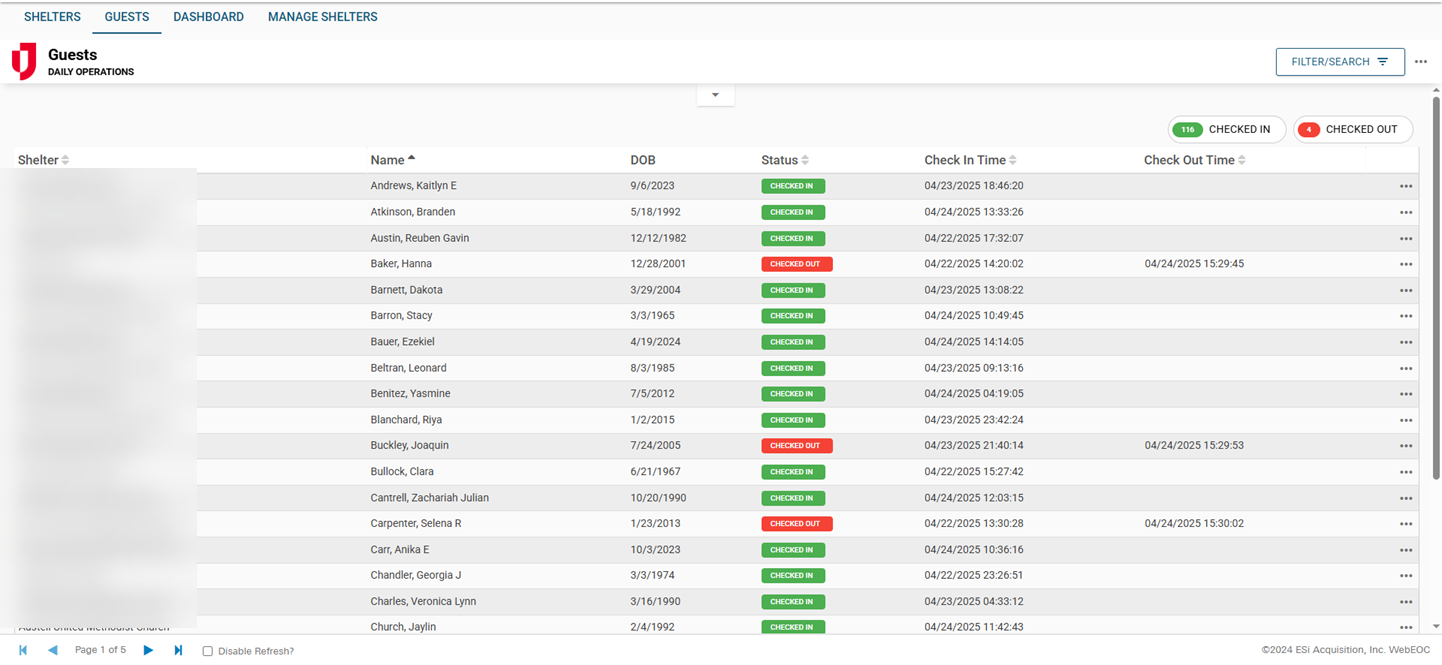Open row actions for Baker, Hanna
This screenshot has height=665, width=1442.
1405,264
